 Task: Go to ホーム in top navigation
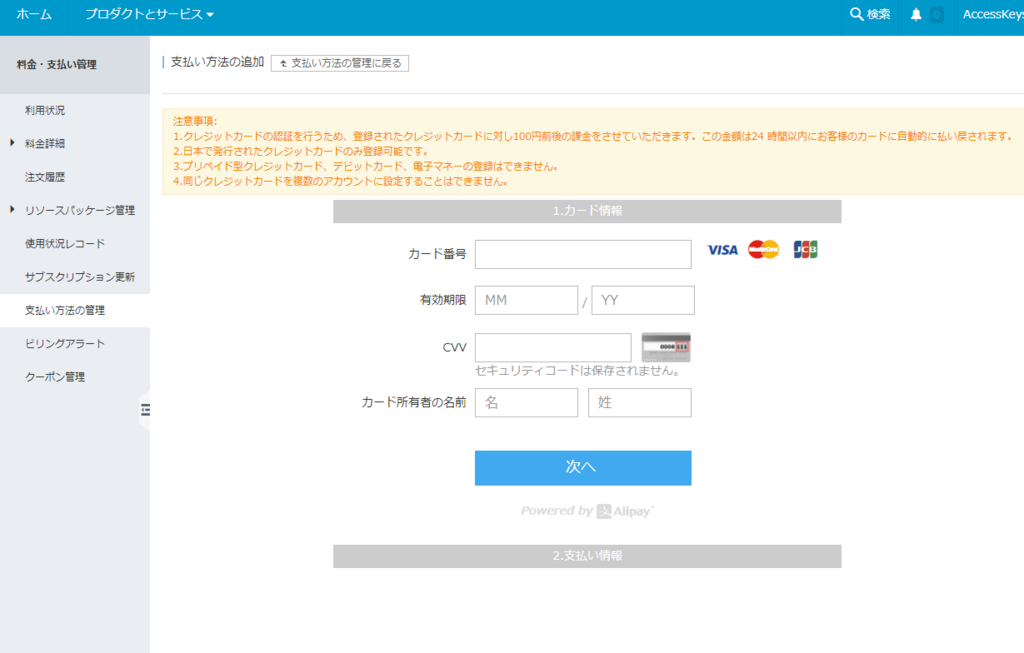[x=34, y=14]
